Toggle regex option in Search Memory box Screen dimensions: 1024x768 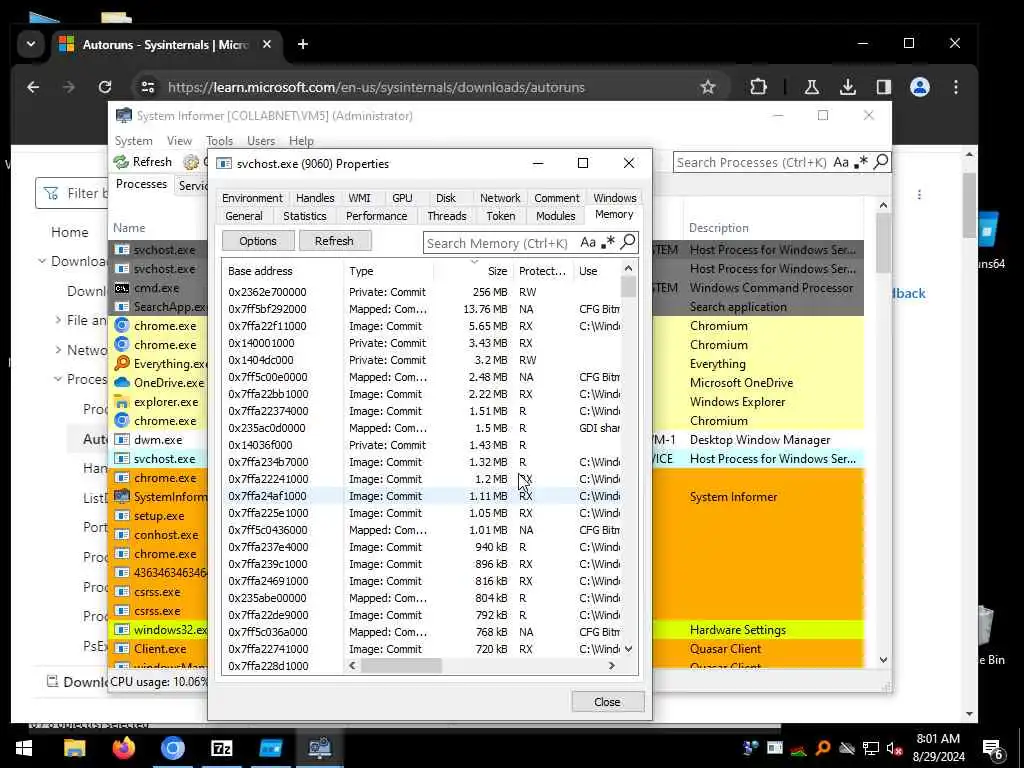coord(608,243)
